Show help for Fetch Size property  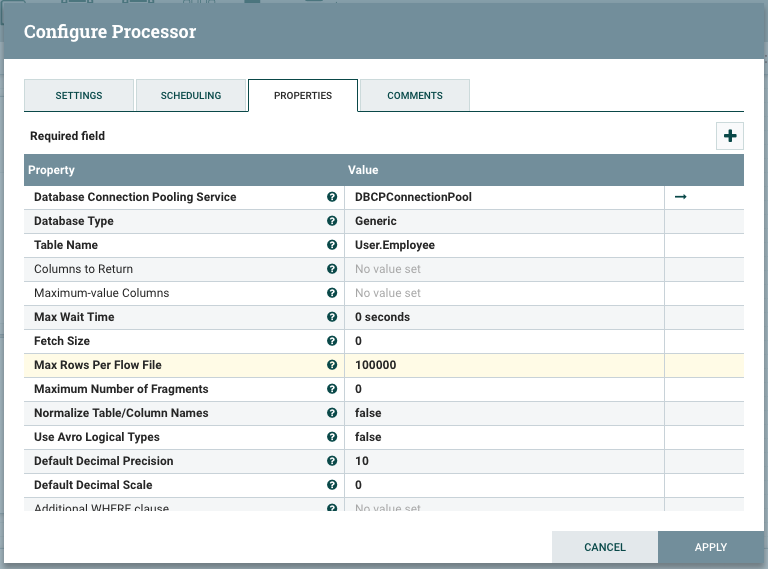click(332, 341)
